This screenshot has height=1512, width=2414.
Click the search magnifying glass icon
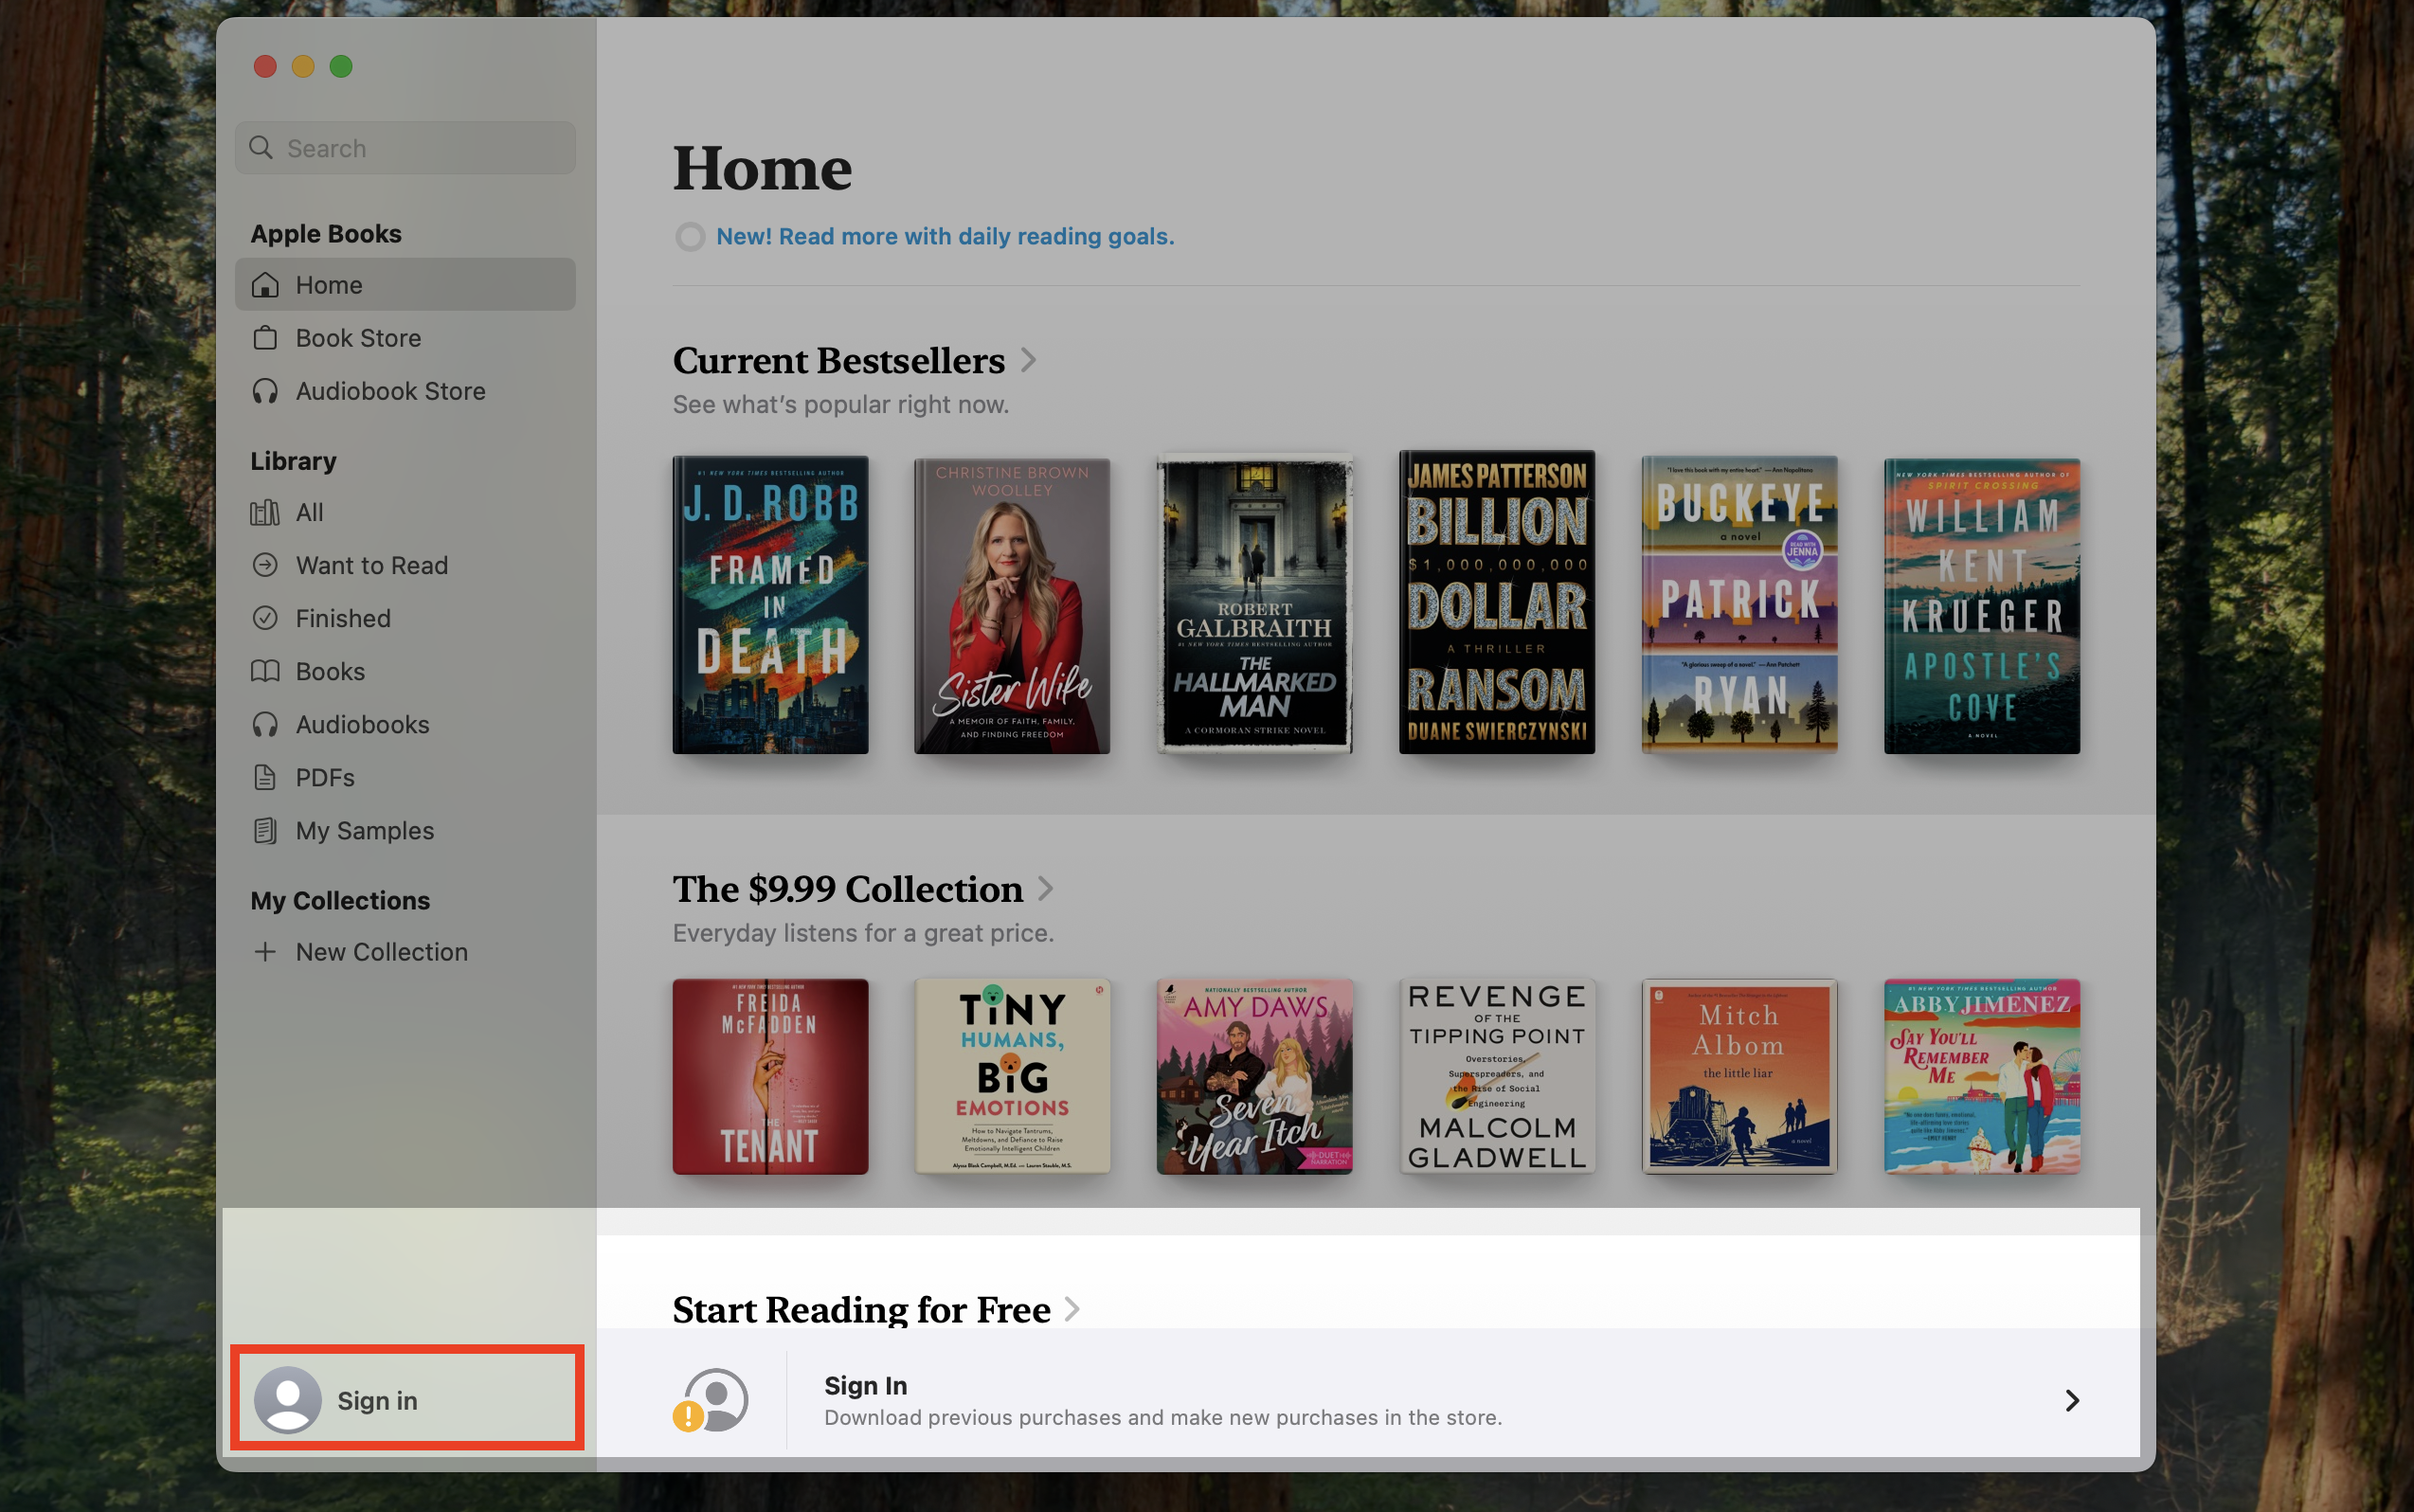click(261, 148)
